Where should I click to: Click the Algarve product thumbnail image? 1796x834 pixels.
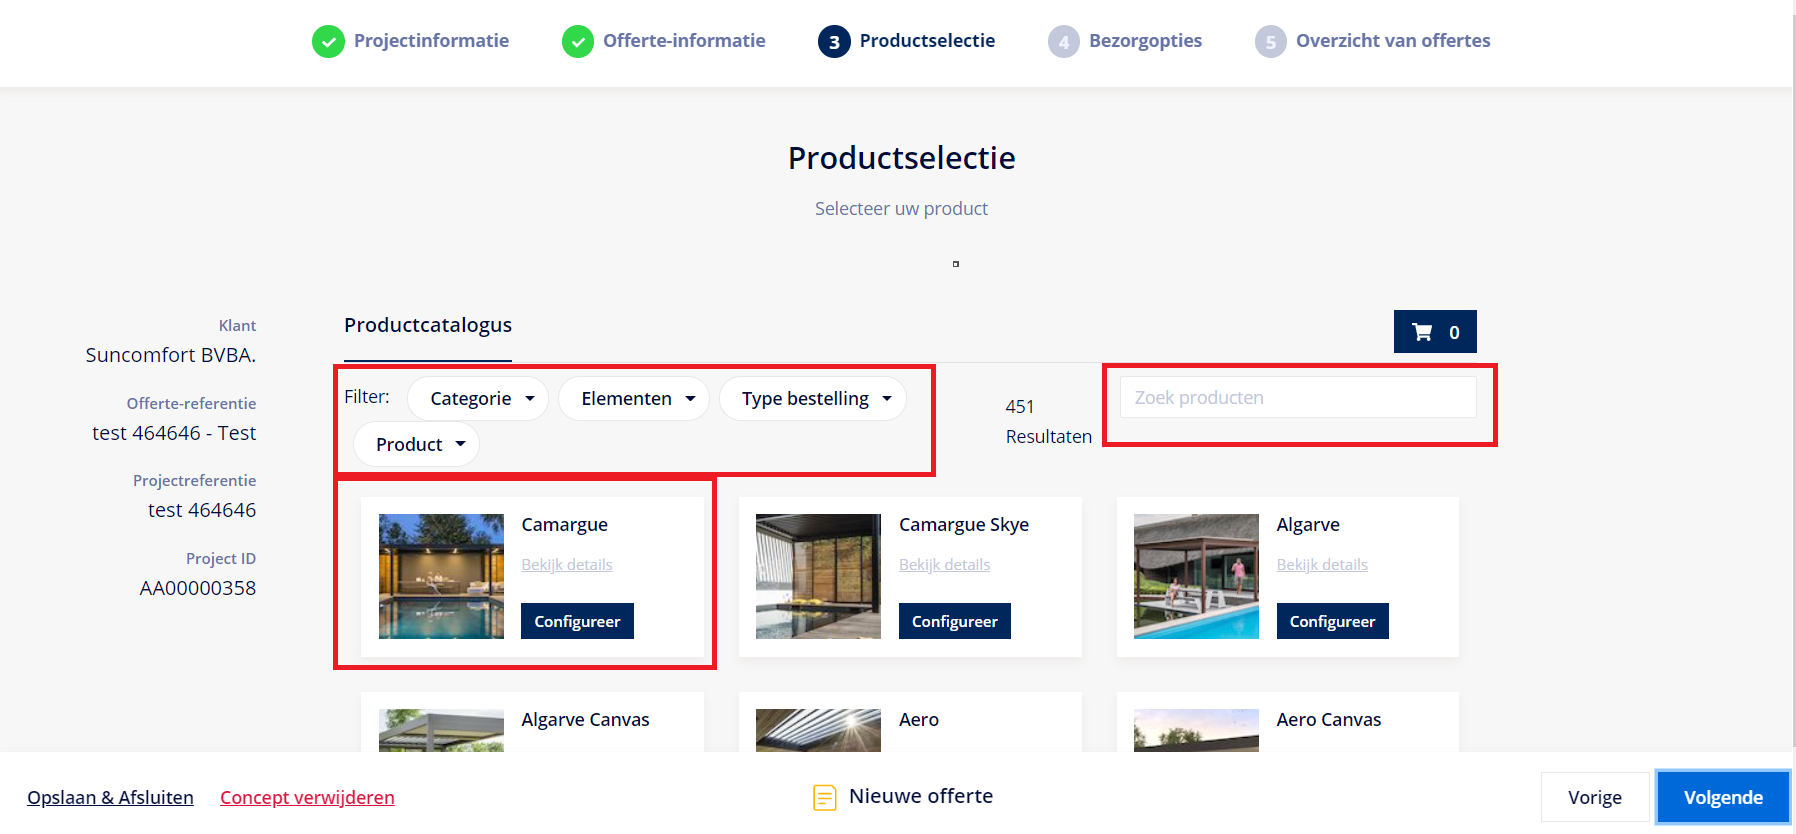[1196, 576]
